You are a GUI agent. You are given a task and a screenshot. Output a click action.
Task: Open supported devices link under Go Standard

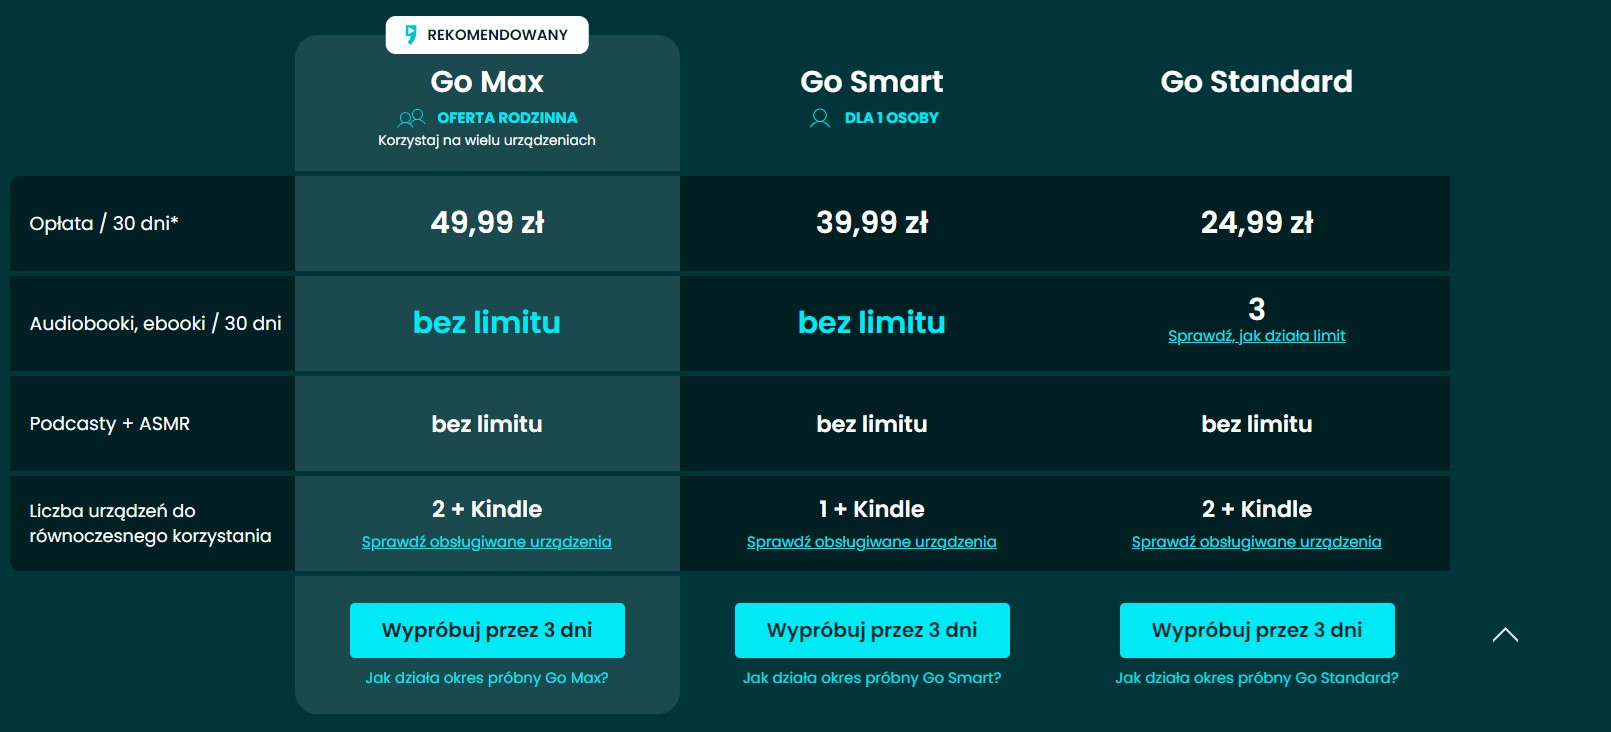[1257, 542]
